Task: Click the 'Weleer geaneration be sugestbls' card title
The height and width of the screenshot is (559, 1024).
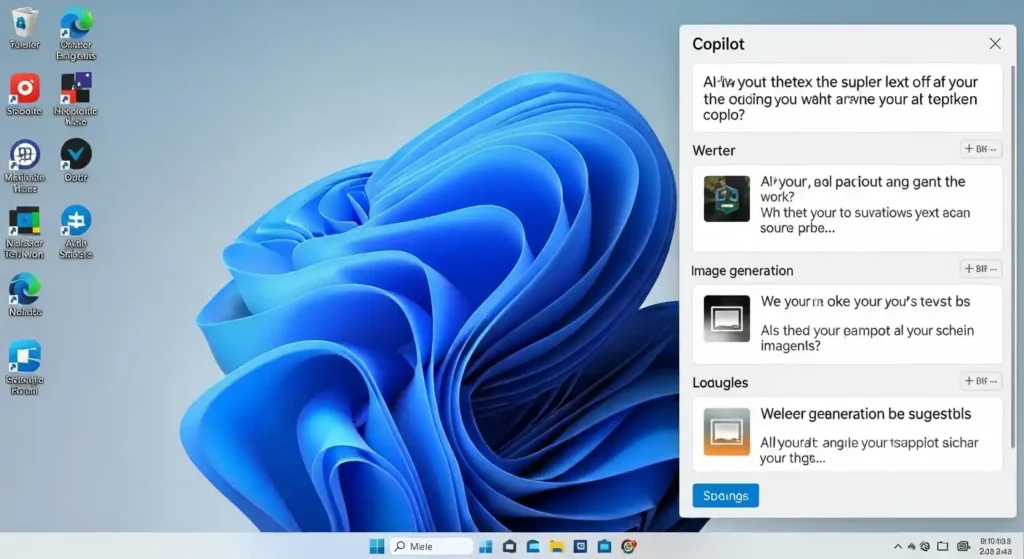Action: (865, 414)
